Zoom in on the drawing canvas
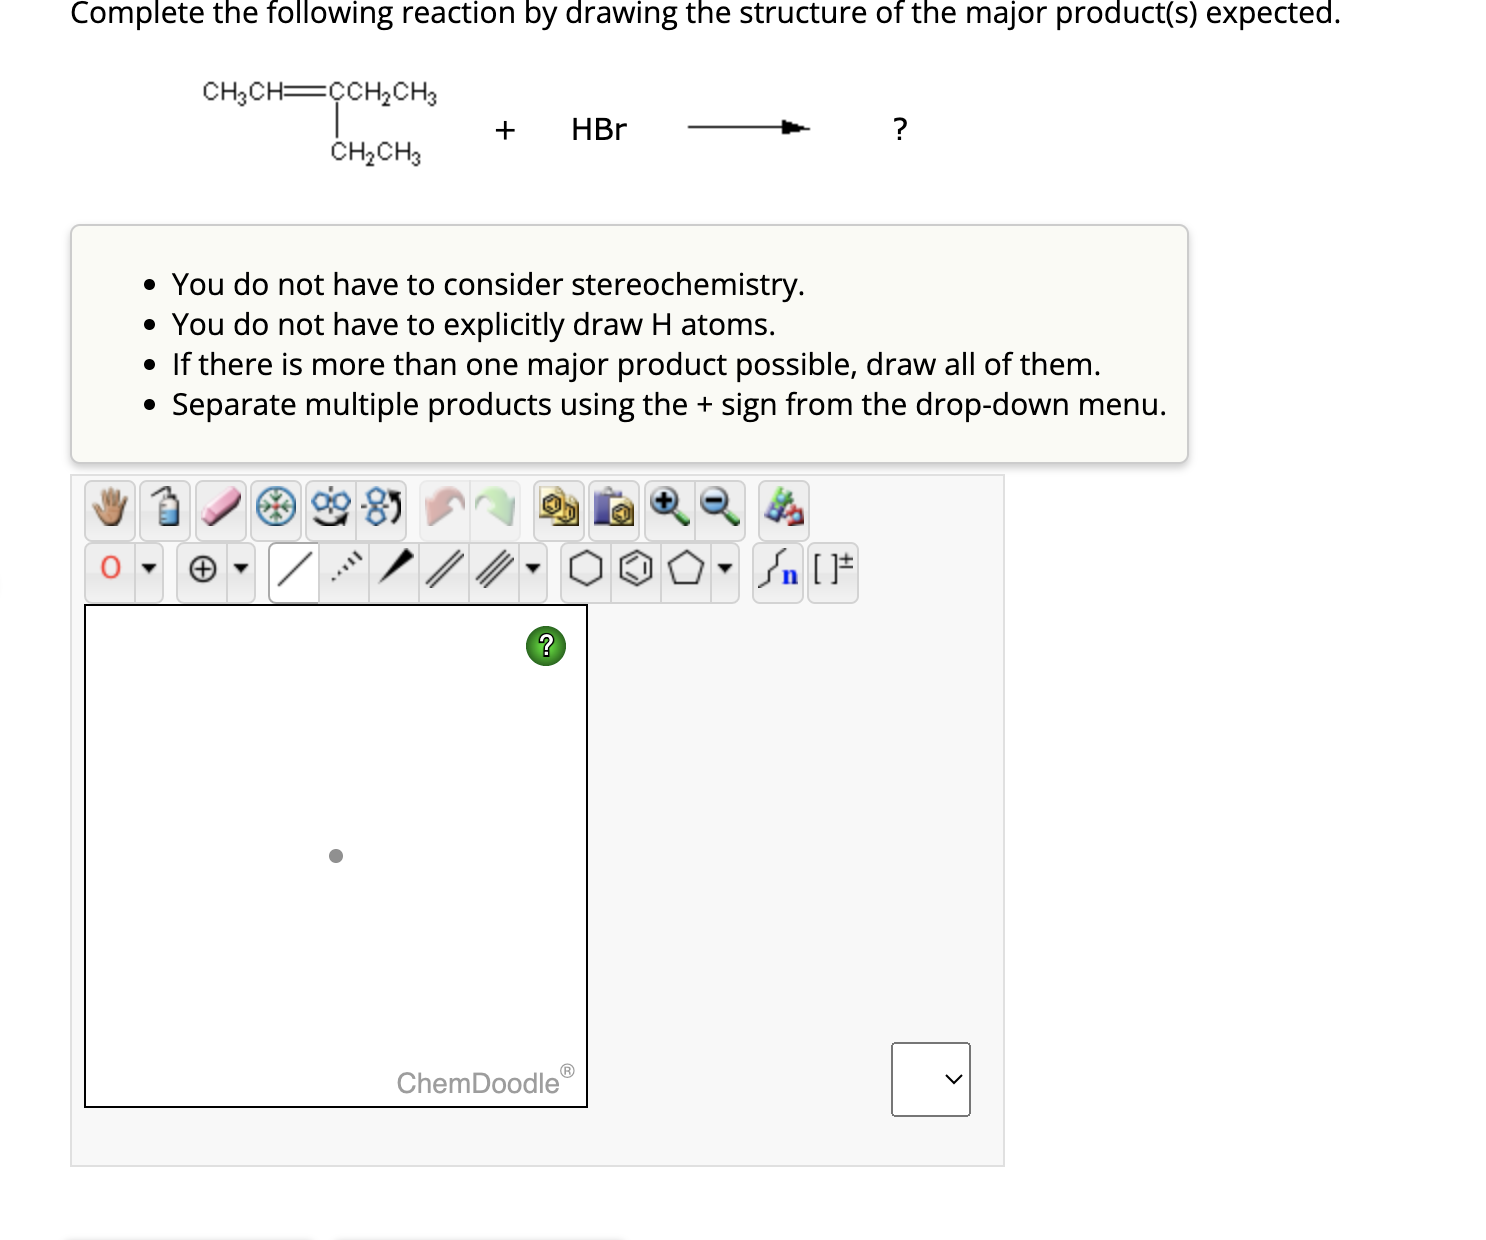The image size is (1486, 1240). pyautogui.click(x=667, y=510)
